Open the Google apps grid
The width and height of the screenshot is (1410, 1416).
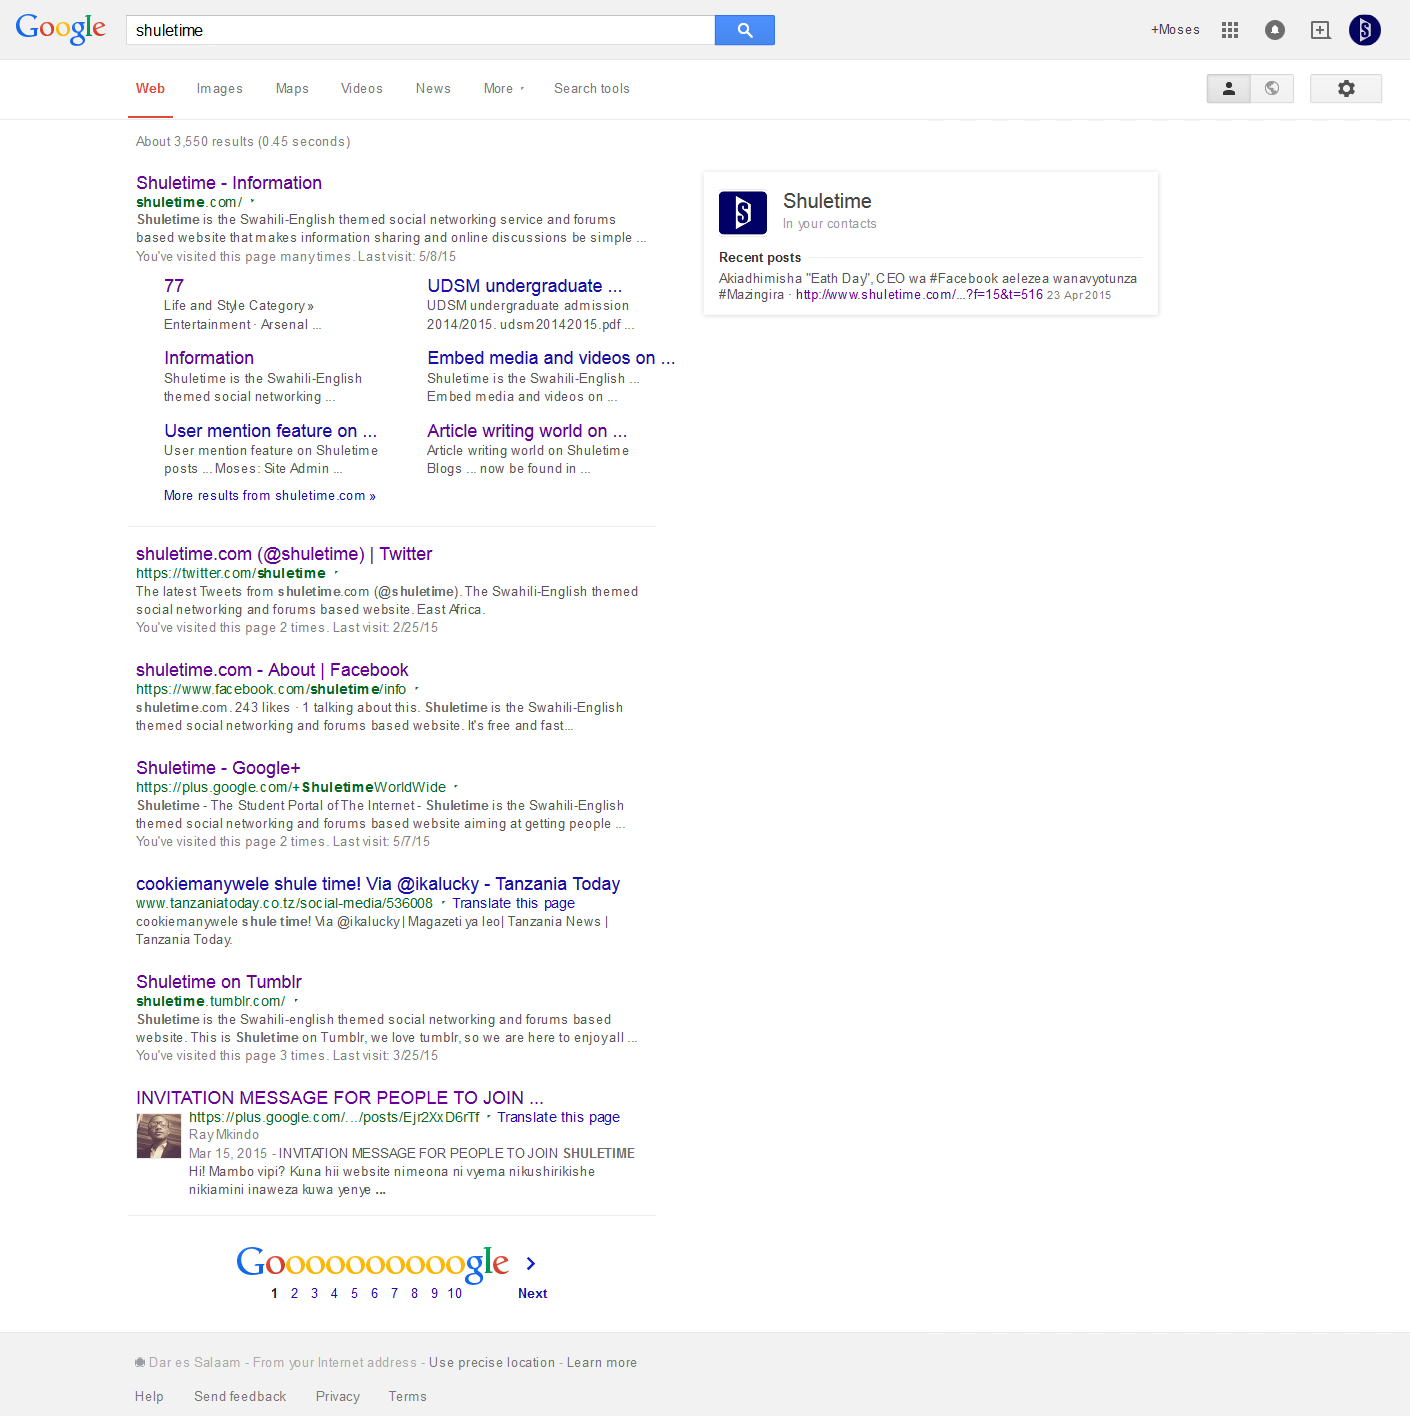[x=1230, y=30]
